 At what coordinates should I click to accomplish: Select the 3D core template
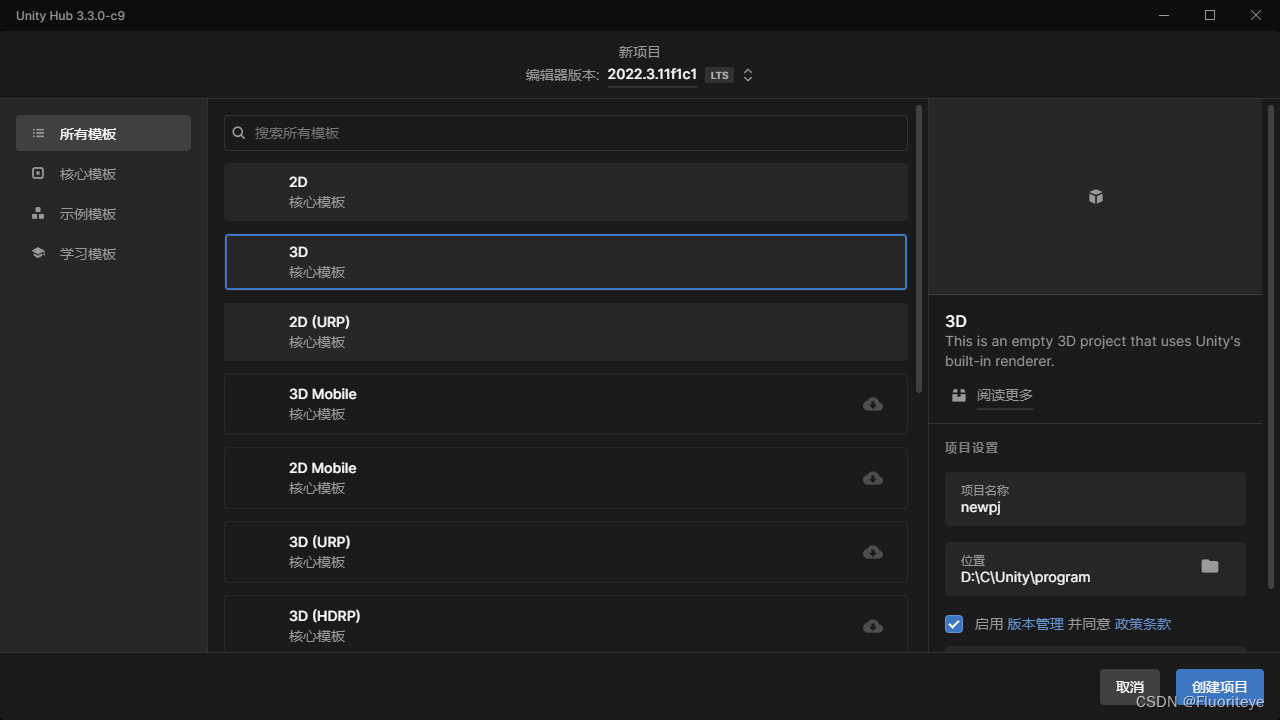566,262
